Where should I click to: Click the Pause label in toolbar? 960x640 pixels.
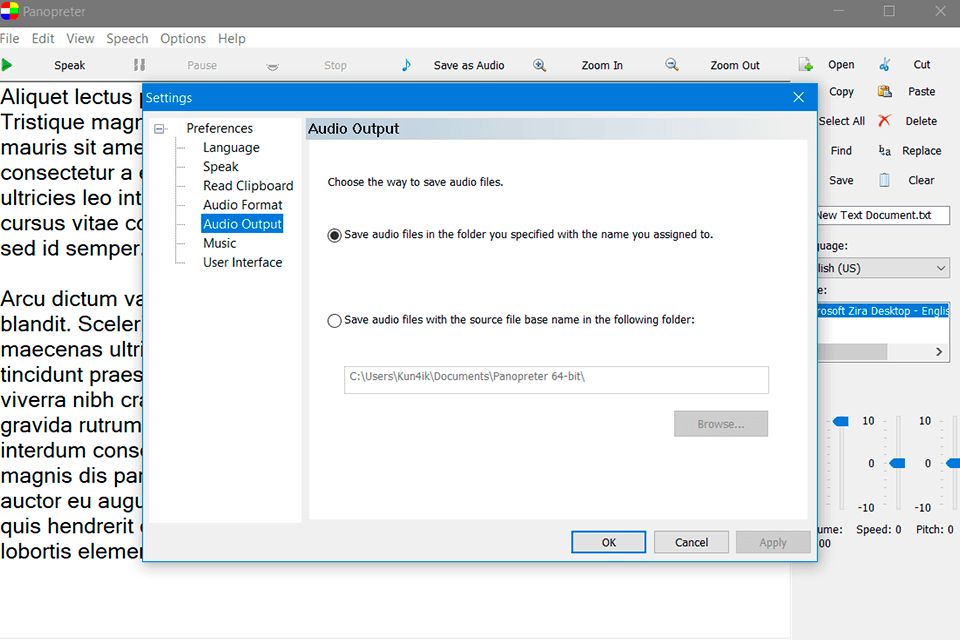[202, 65]
